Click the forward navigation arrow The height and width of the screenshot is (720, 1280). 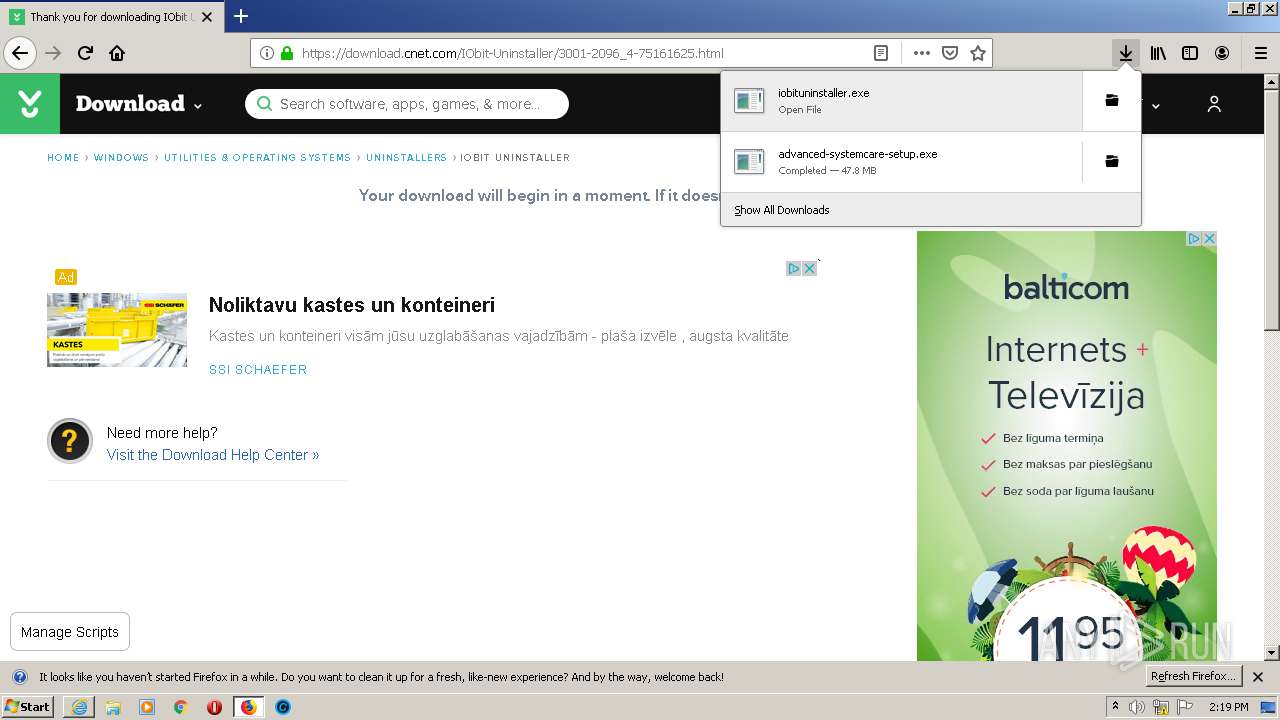click(x=53, y=53)
